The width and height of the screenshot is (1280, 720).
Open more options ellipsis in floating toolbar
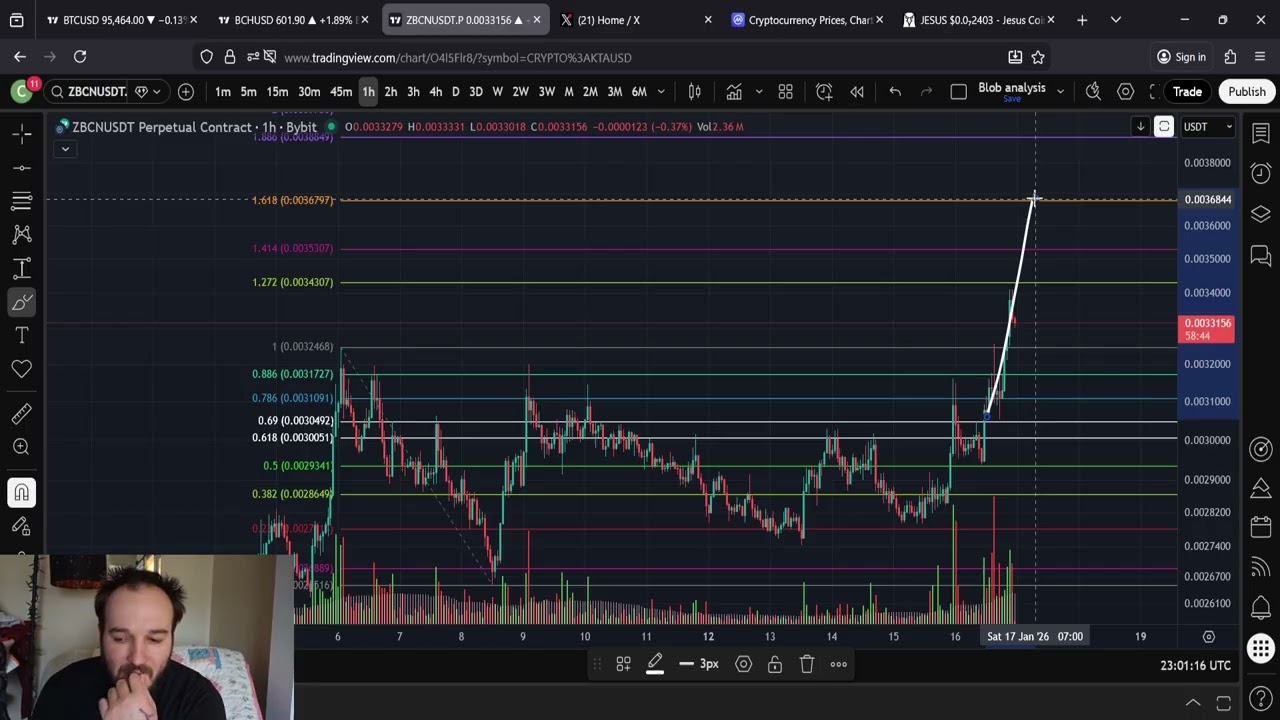tap(838, 664)
